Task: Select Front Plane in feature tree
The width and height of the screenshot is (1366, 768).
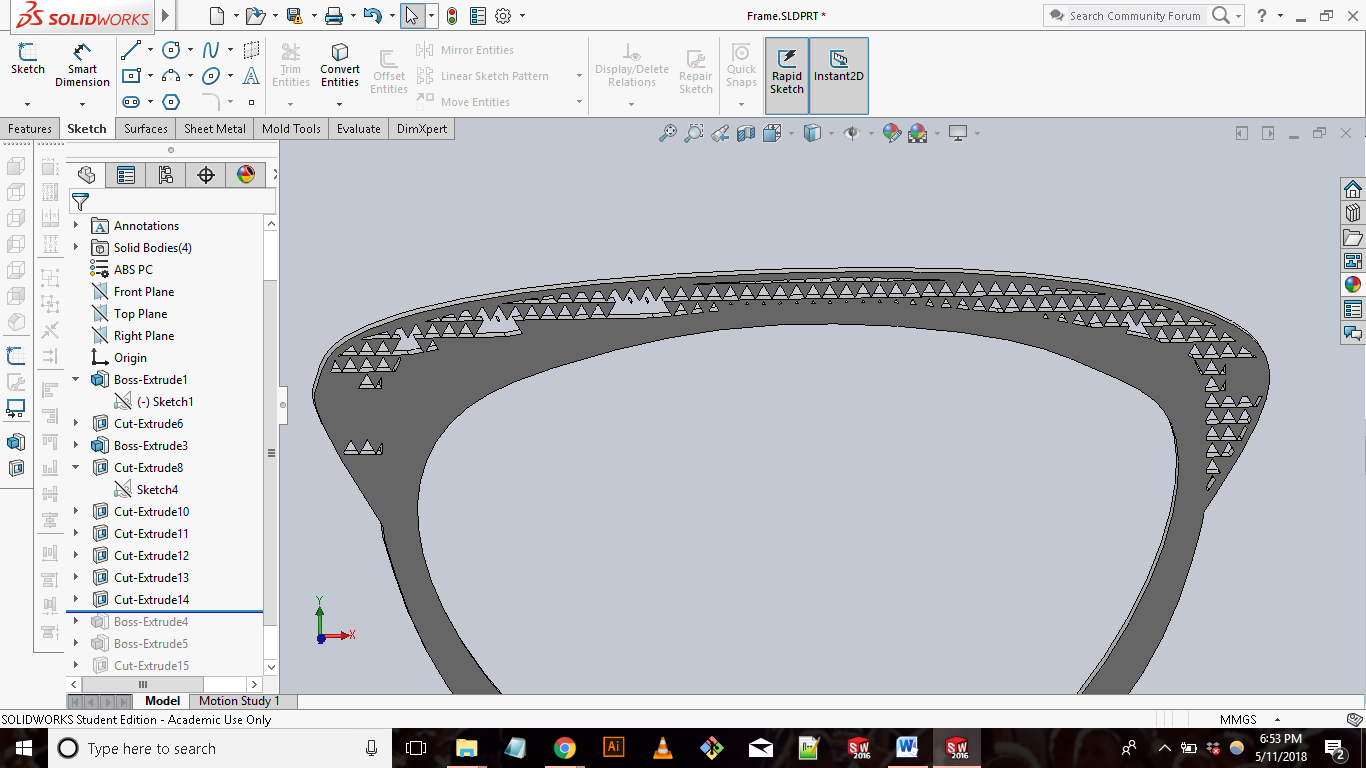Action: [x=144, y=291]
